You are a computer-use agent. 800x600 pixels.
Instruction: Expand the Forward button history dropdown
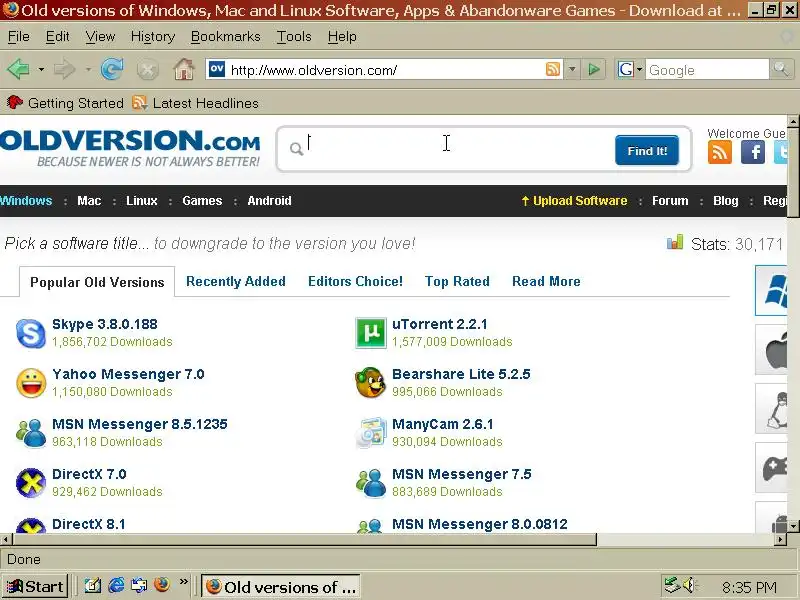pos(88,69)
